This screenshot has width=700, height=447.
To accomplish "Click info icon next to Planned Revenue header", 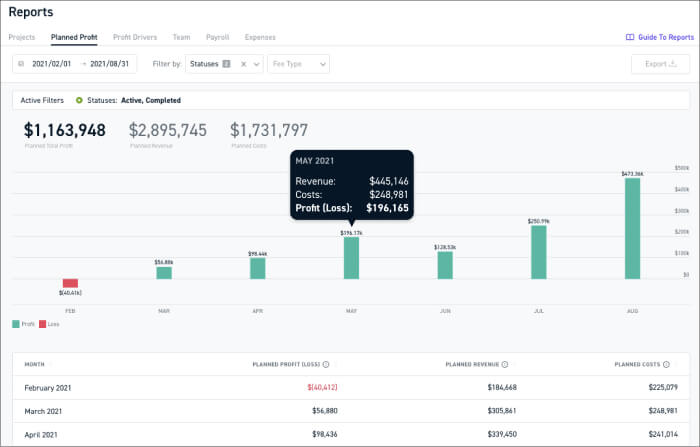I will coord(505,365).
